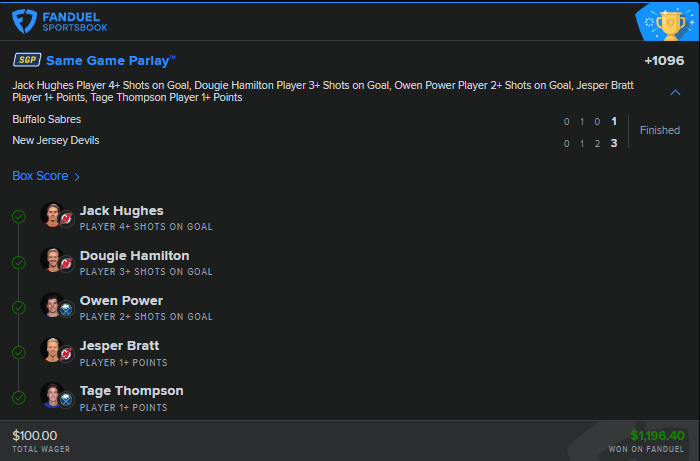Select the Jesper Bratt player name
Viewport: 700px width, 461px height.
click(x=119, y=346)
